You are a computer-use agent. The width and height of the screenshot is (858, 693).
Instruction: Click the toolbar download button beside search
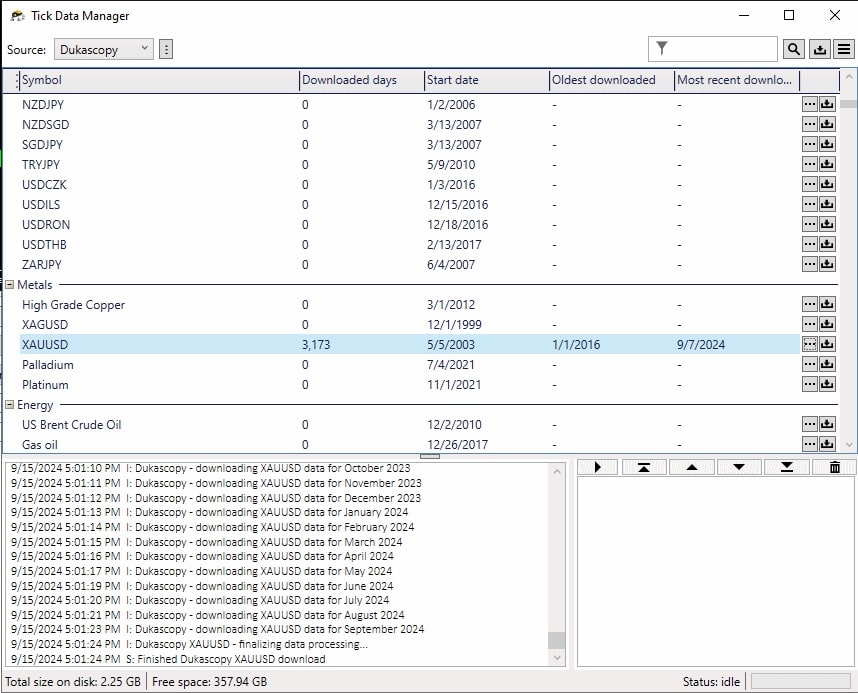[x=820, y=49]
